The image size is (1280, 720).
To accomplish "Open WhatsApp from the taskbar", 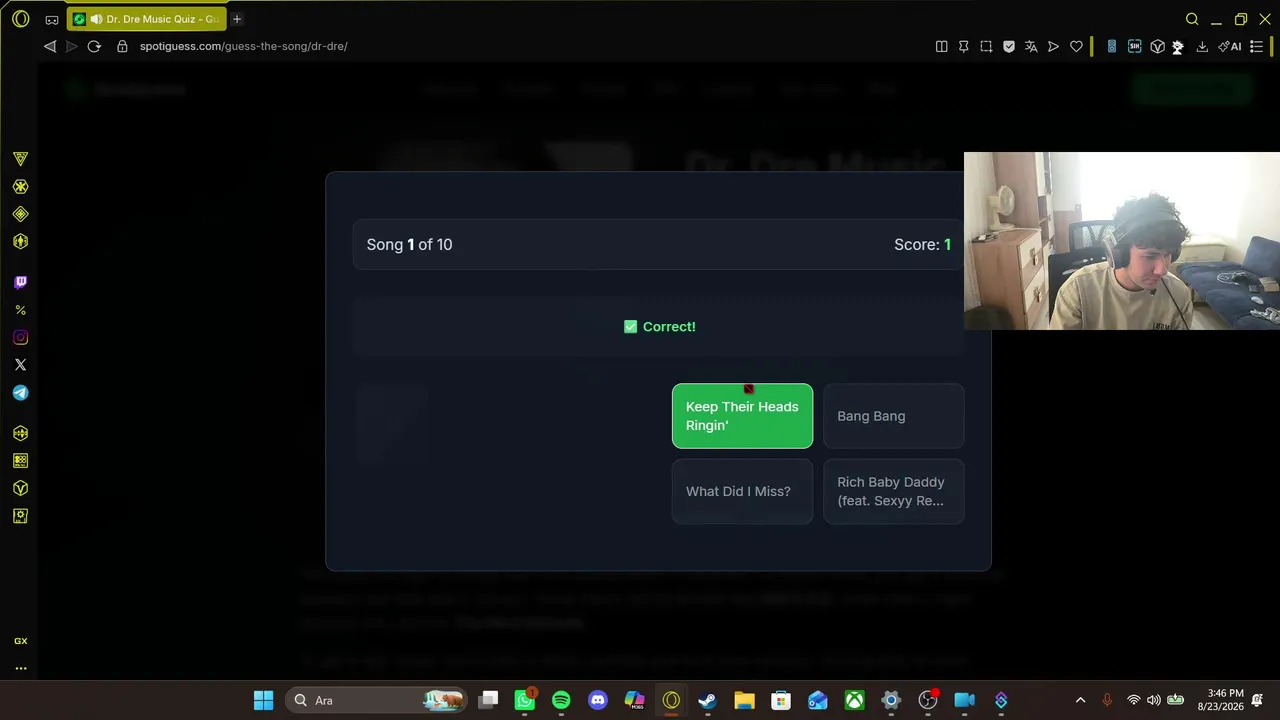I will pos(525,700).
